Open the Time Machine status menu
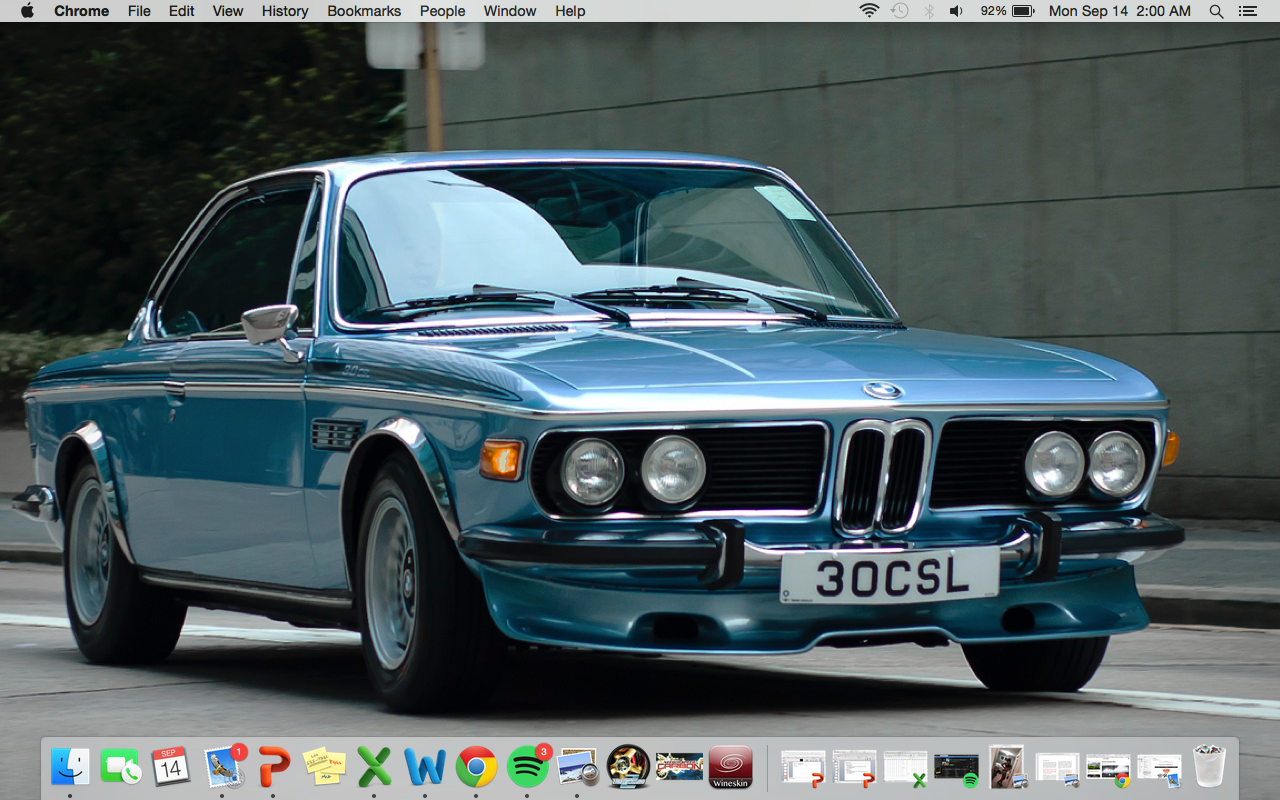The height and width of the screenshot is (800, 1280). pos(900,11)
